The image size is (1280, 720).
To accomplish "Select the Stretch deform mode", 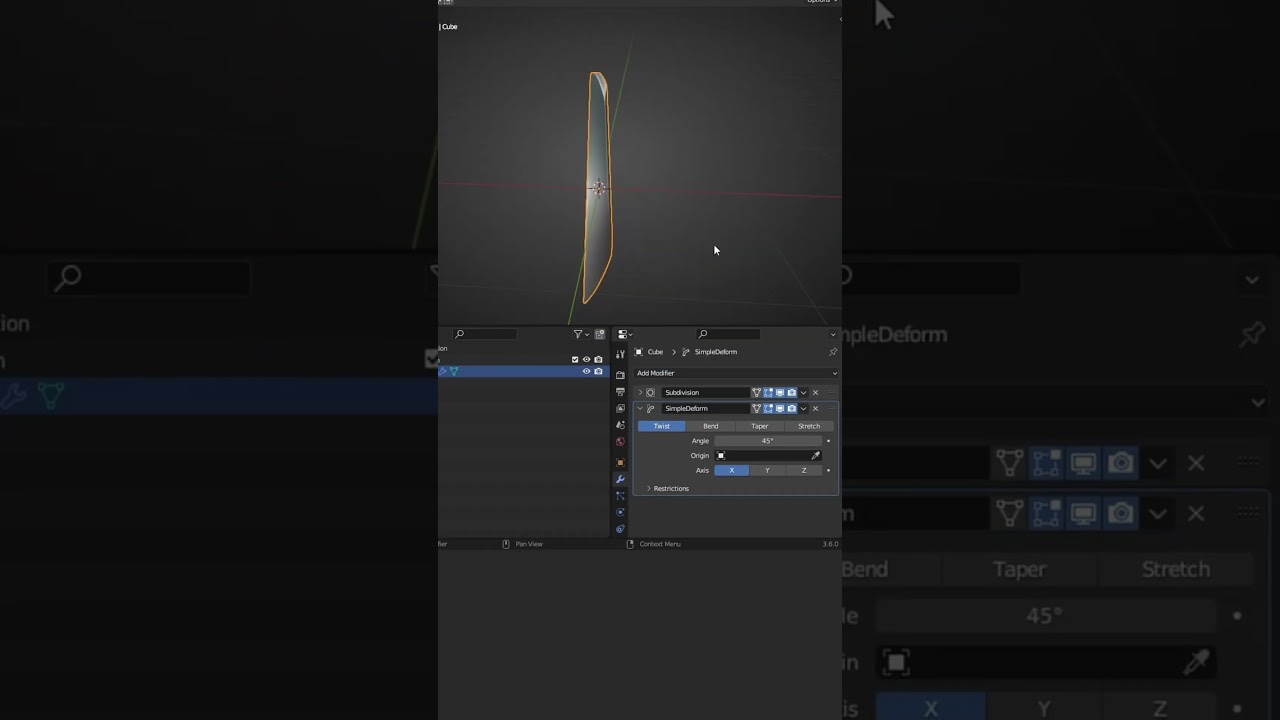I will [x=809, y=426].
